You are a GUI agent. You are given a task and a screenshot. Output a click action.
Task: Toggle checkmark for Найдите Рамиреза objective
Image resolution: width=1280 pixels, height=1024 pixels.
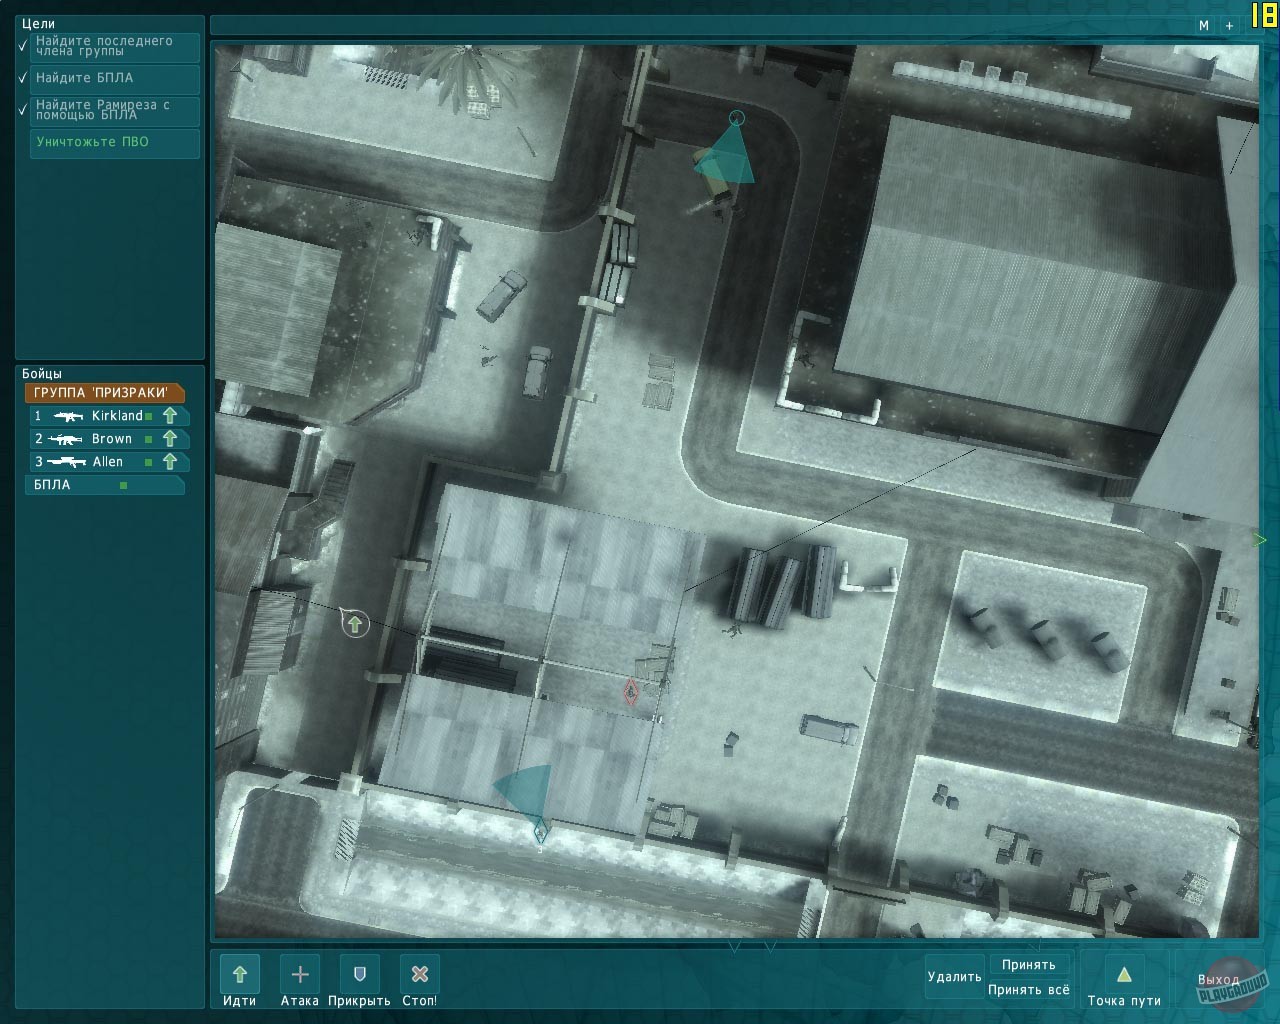click(x=23, y=110)
